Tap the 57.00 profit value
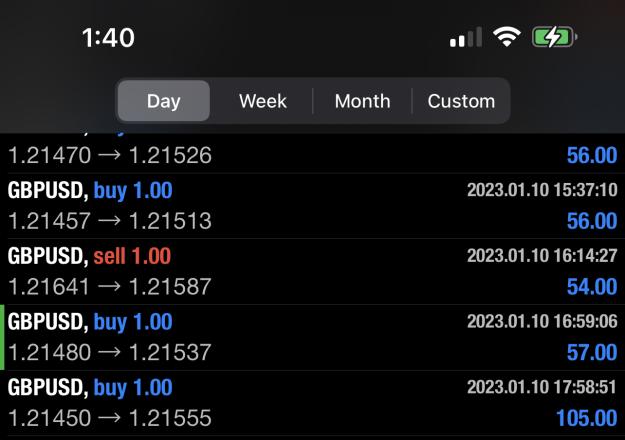625x440 pixels. pos(592,352)
